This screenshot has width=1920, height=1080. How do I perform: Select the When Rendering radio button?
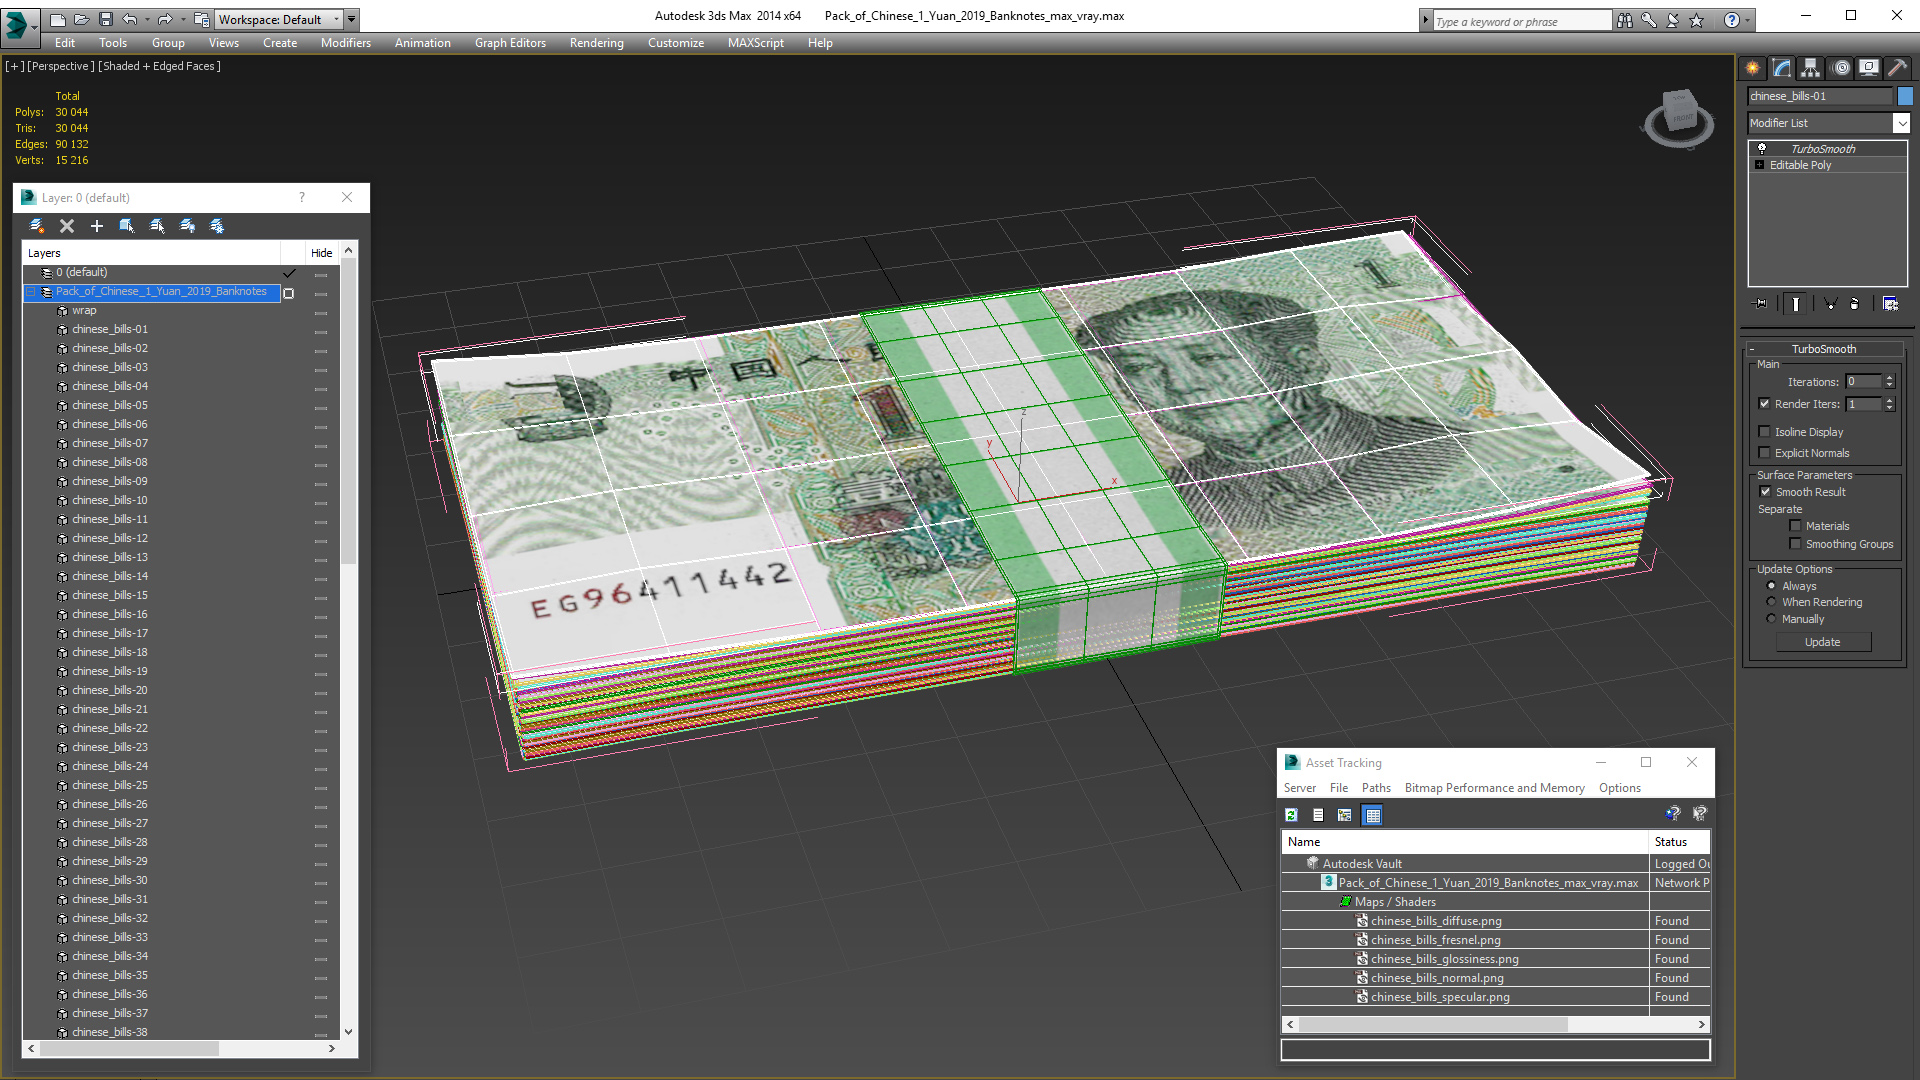(1771, 602)
